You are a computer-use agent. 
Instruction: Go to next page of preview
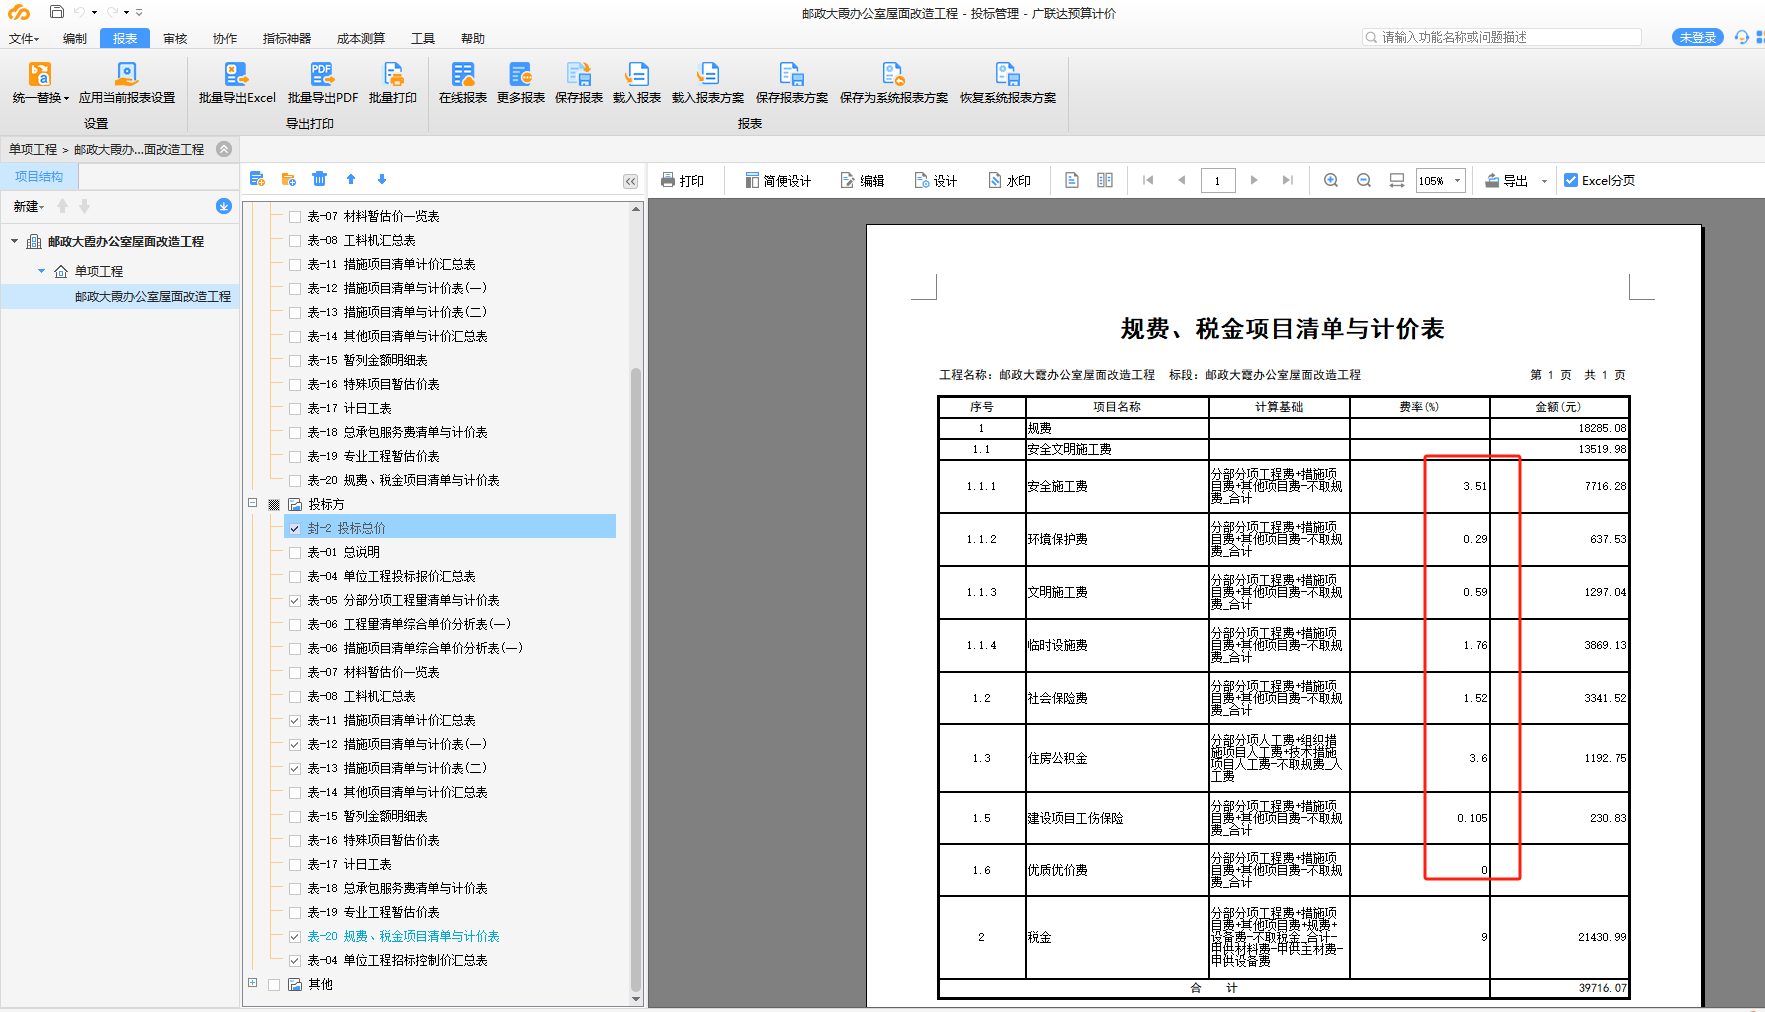1254,180
